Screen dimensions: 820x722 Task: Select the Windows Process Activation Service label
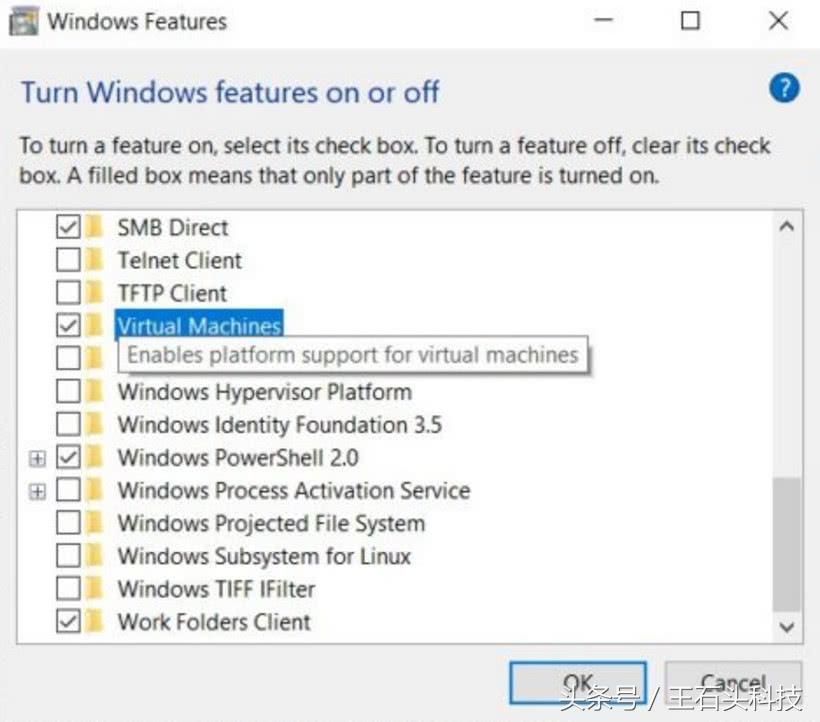coord(294,490)
